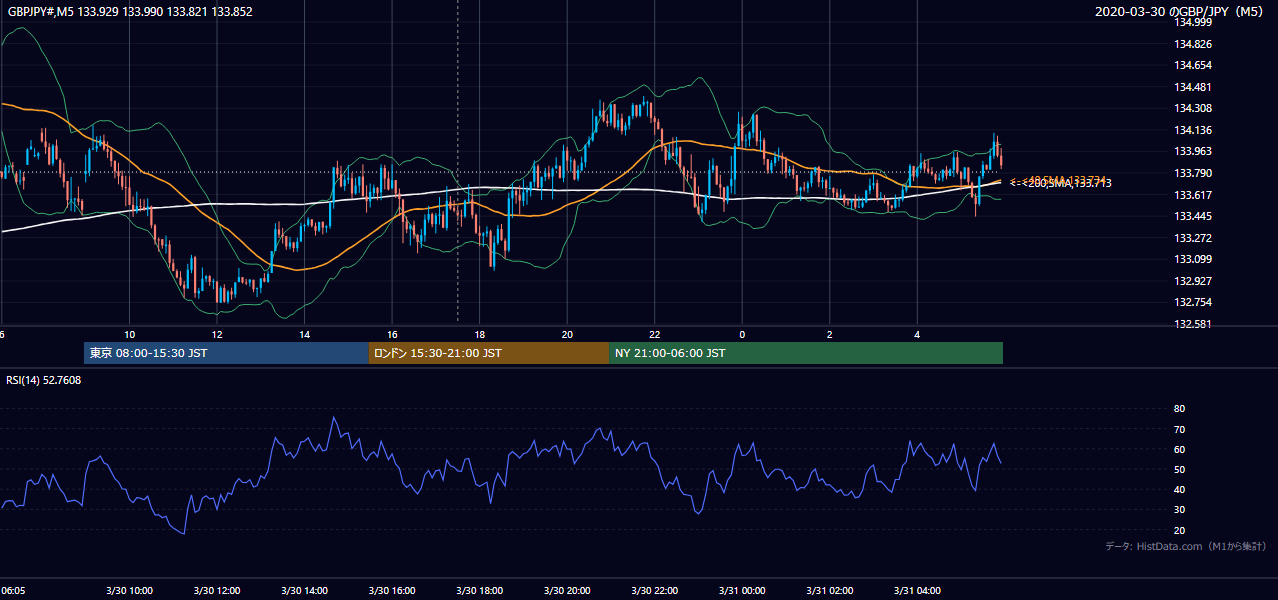Click the 200 SMA 133.713 line label
1278x600 pixels.
1060,183
